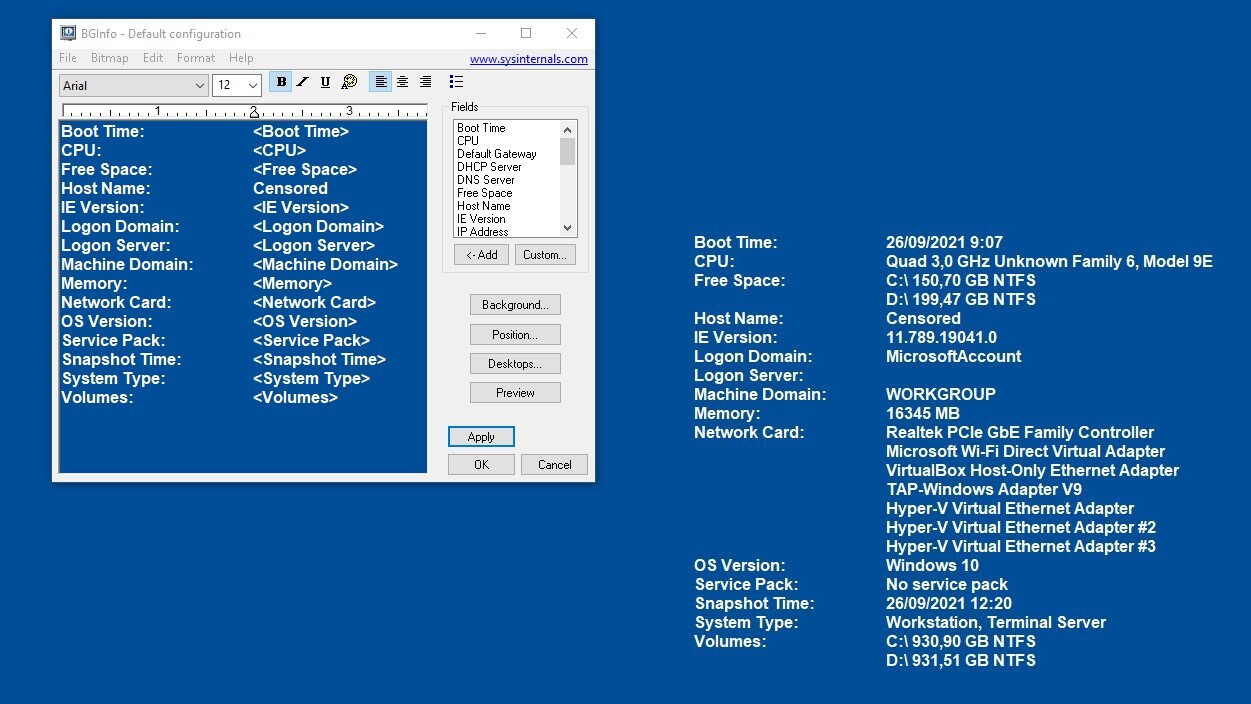The image size is (1251, 704).
Task: Align text left
Action: [380, 83]
